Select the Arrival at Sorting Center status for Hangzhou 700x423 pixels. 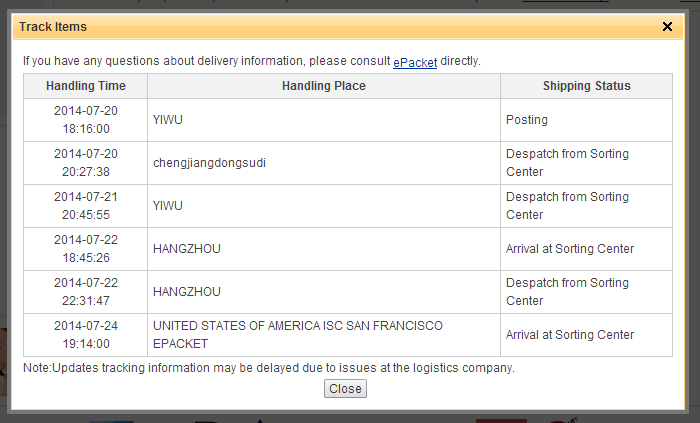coord(587,249)
